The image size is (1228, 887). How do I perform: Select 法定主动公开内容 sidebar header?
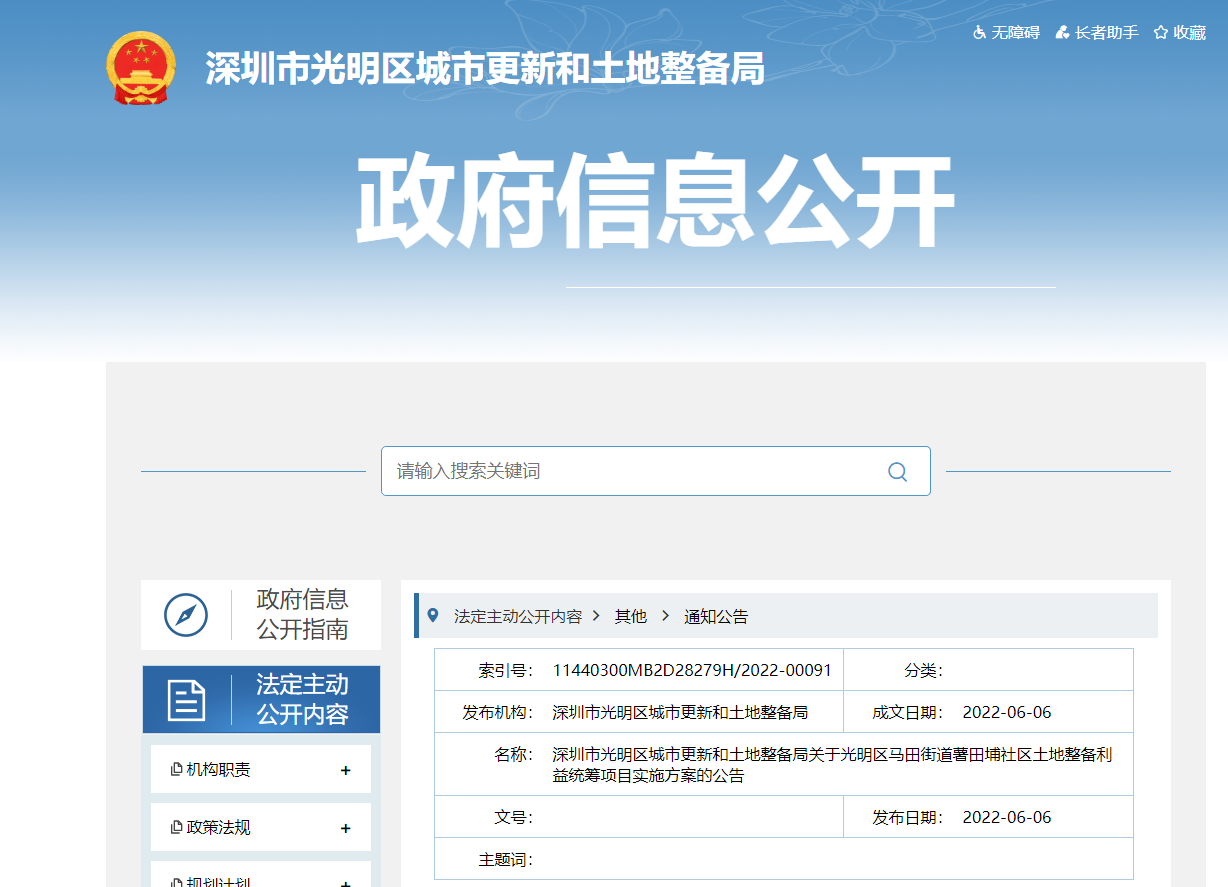click(301, 699)
